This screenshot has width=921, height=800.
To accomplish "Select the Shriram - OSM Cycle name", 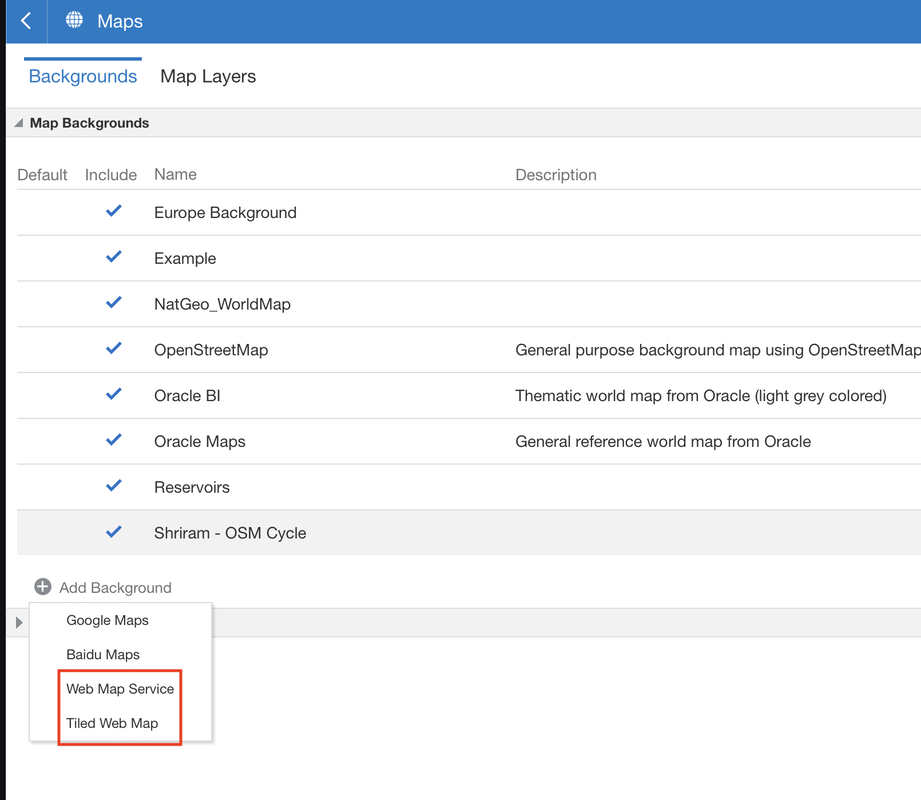I will [230, 533].
